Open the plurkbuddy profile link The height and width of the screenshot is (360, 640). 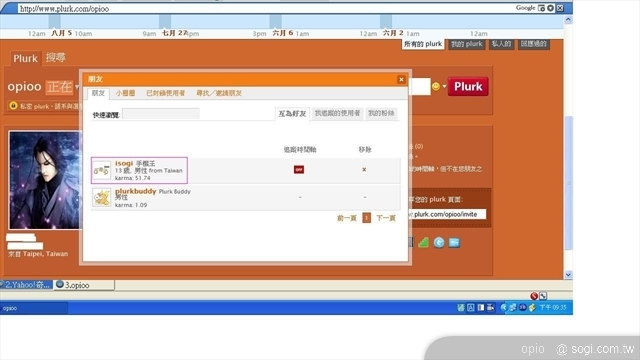tap(136, 191)
